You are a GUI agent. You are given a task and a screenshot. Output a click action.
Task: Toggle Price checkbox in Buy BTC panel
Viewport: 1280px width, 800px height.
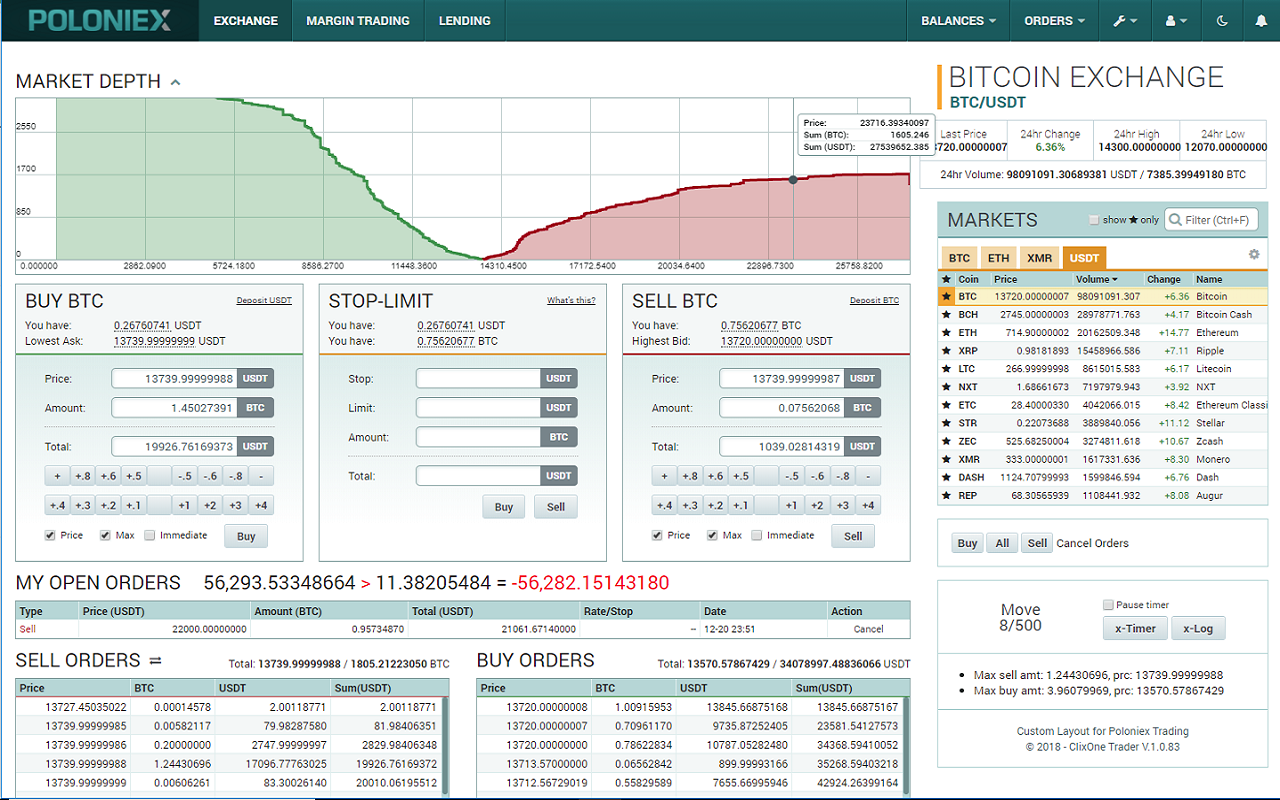[x=50, y=535]
